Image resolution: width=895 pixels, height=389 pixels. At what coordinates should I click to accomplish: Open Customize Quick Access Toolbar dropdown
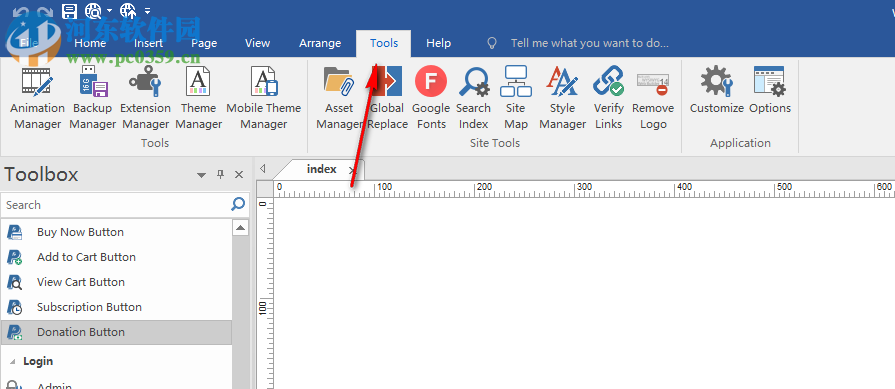pos(147,10)
